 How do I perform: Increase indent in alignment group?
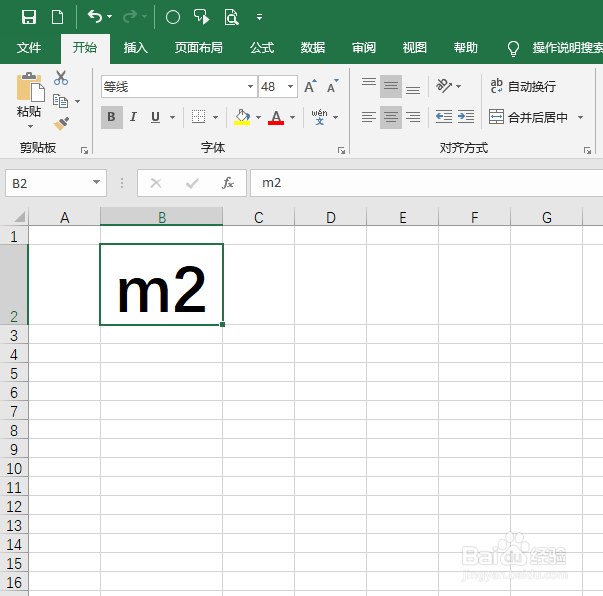[x=466, y=117]
